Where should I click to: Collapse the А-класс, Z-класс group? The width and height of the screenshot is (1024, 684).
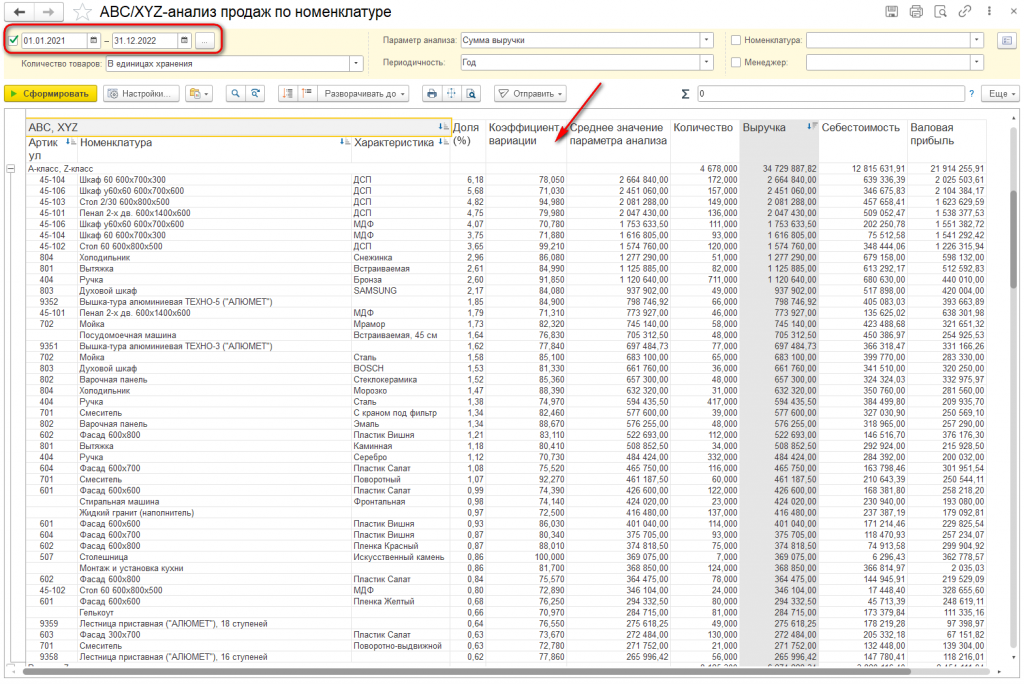[x=11, y=169]
